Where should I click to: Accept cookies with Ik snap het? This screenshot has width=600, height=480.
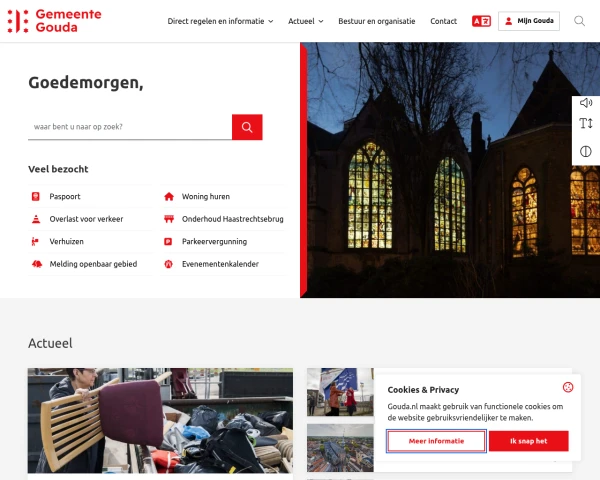[x=528, y=441]
